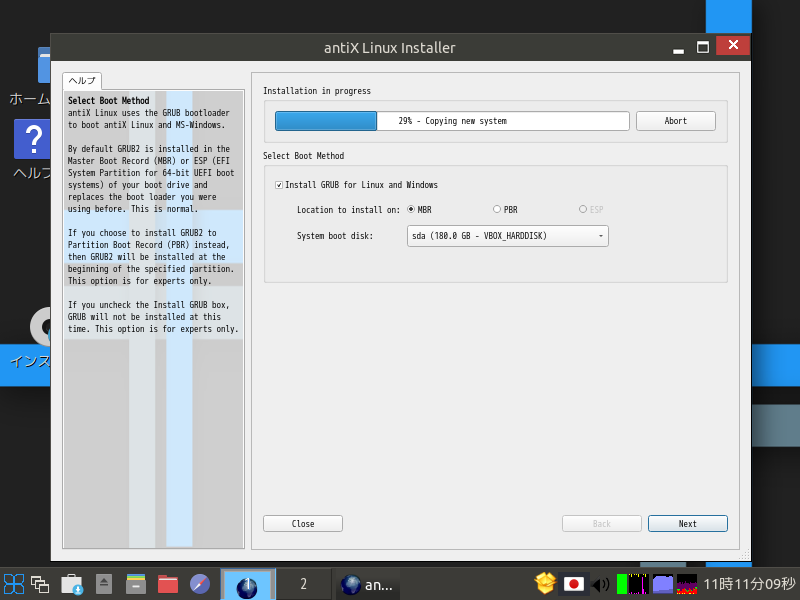
Task: Select the ESP radio button
Action: coord(591,209)
